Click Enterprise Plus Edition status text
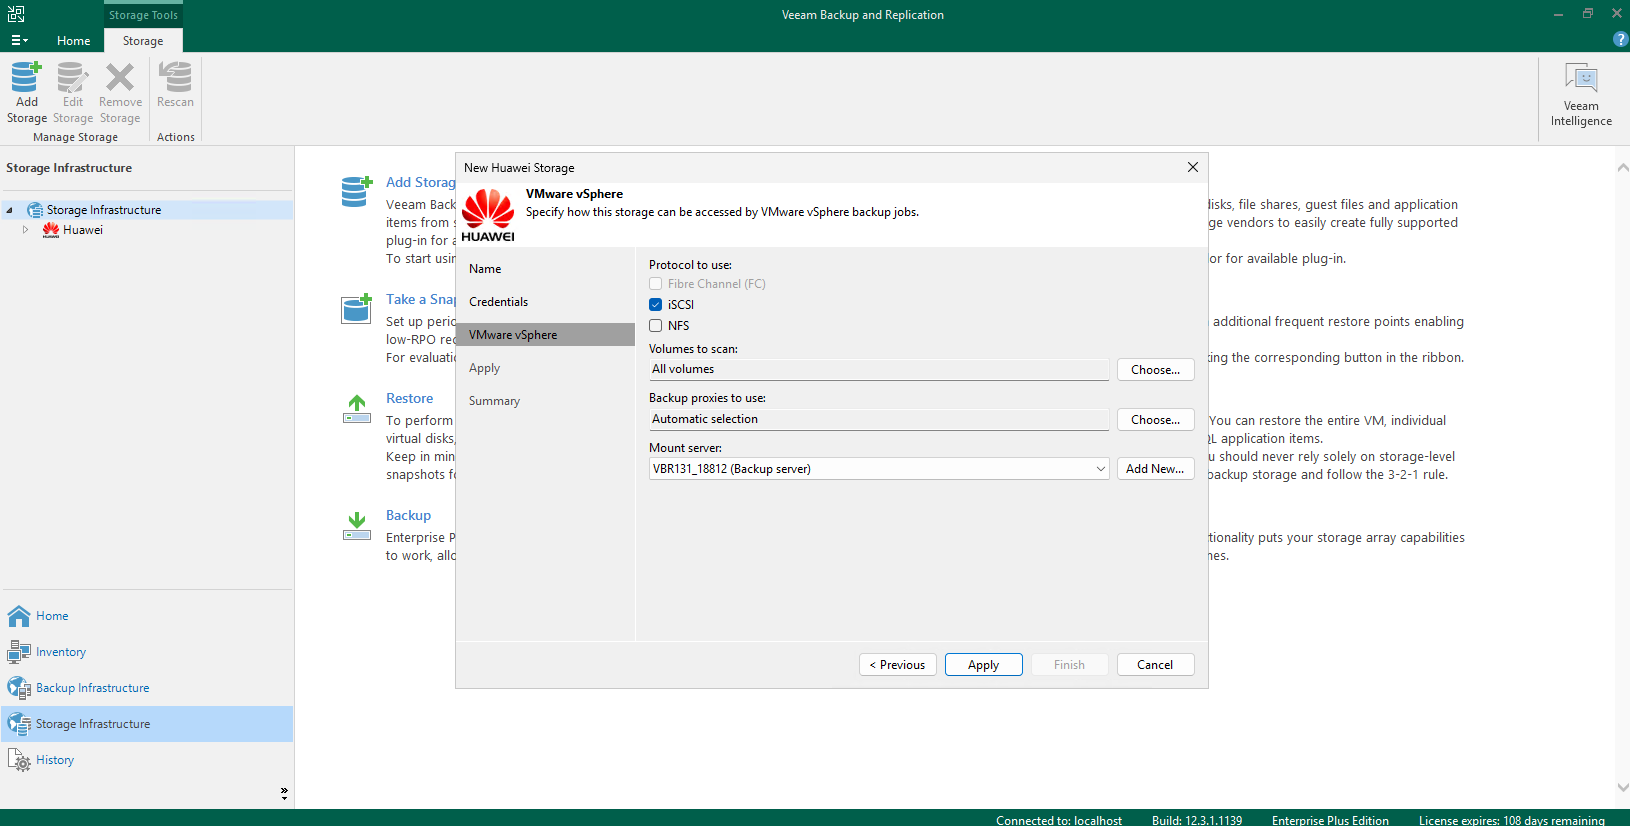 pyautogui.click(x=1330, y=820)
